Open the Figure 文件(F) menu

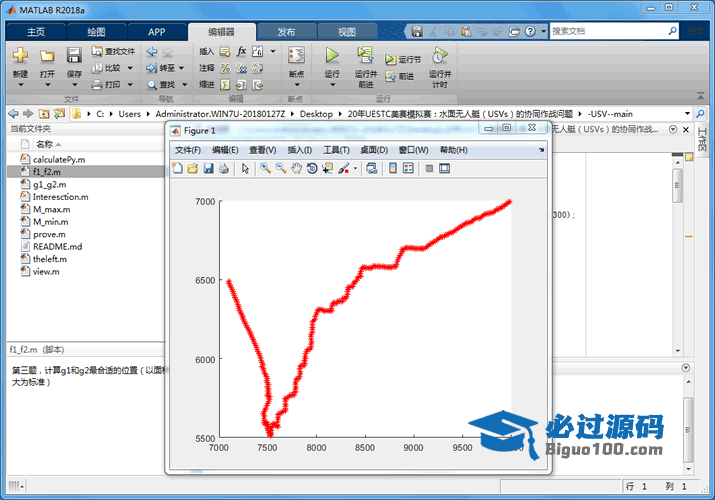[188, 150]
